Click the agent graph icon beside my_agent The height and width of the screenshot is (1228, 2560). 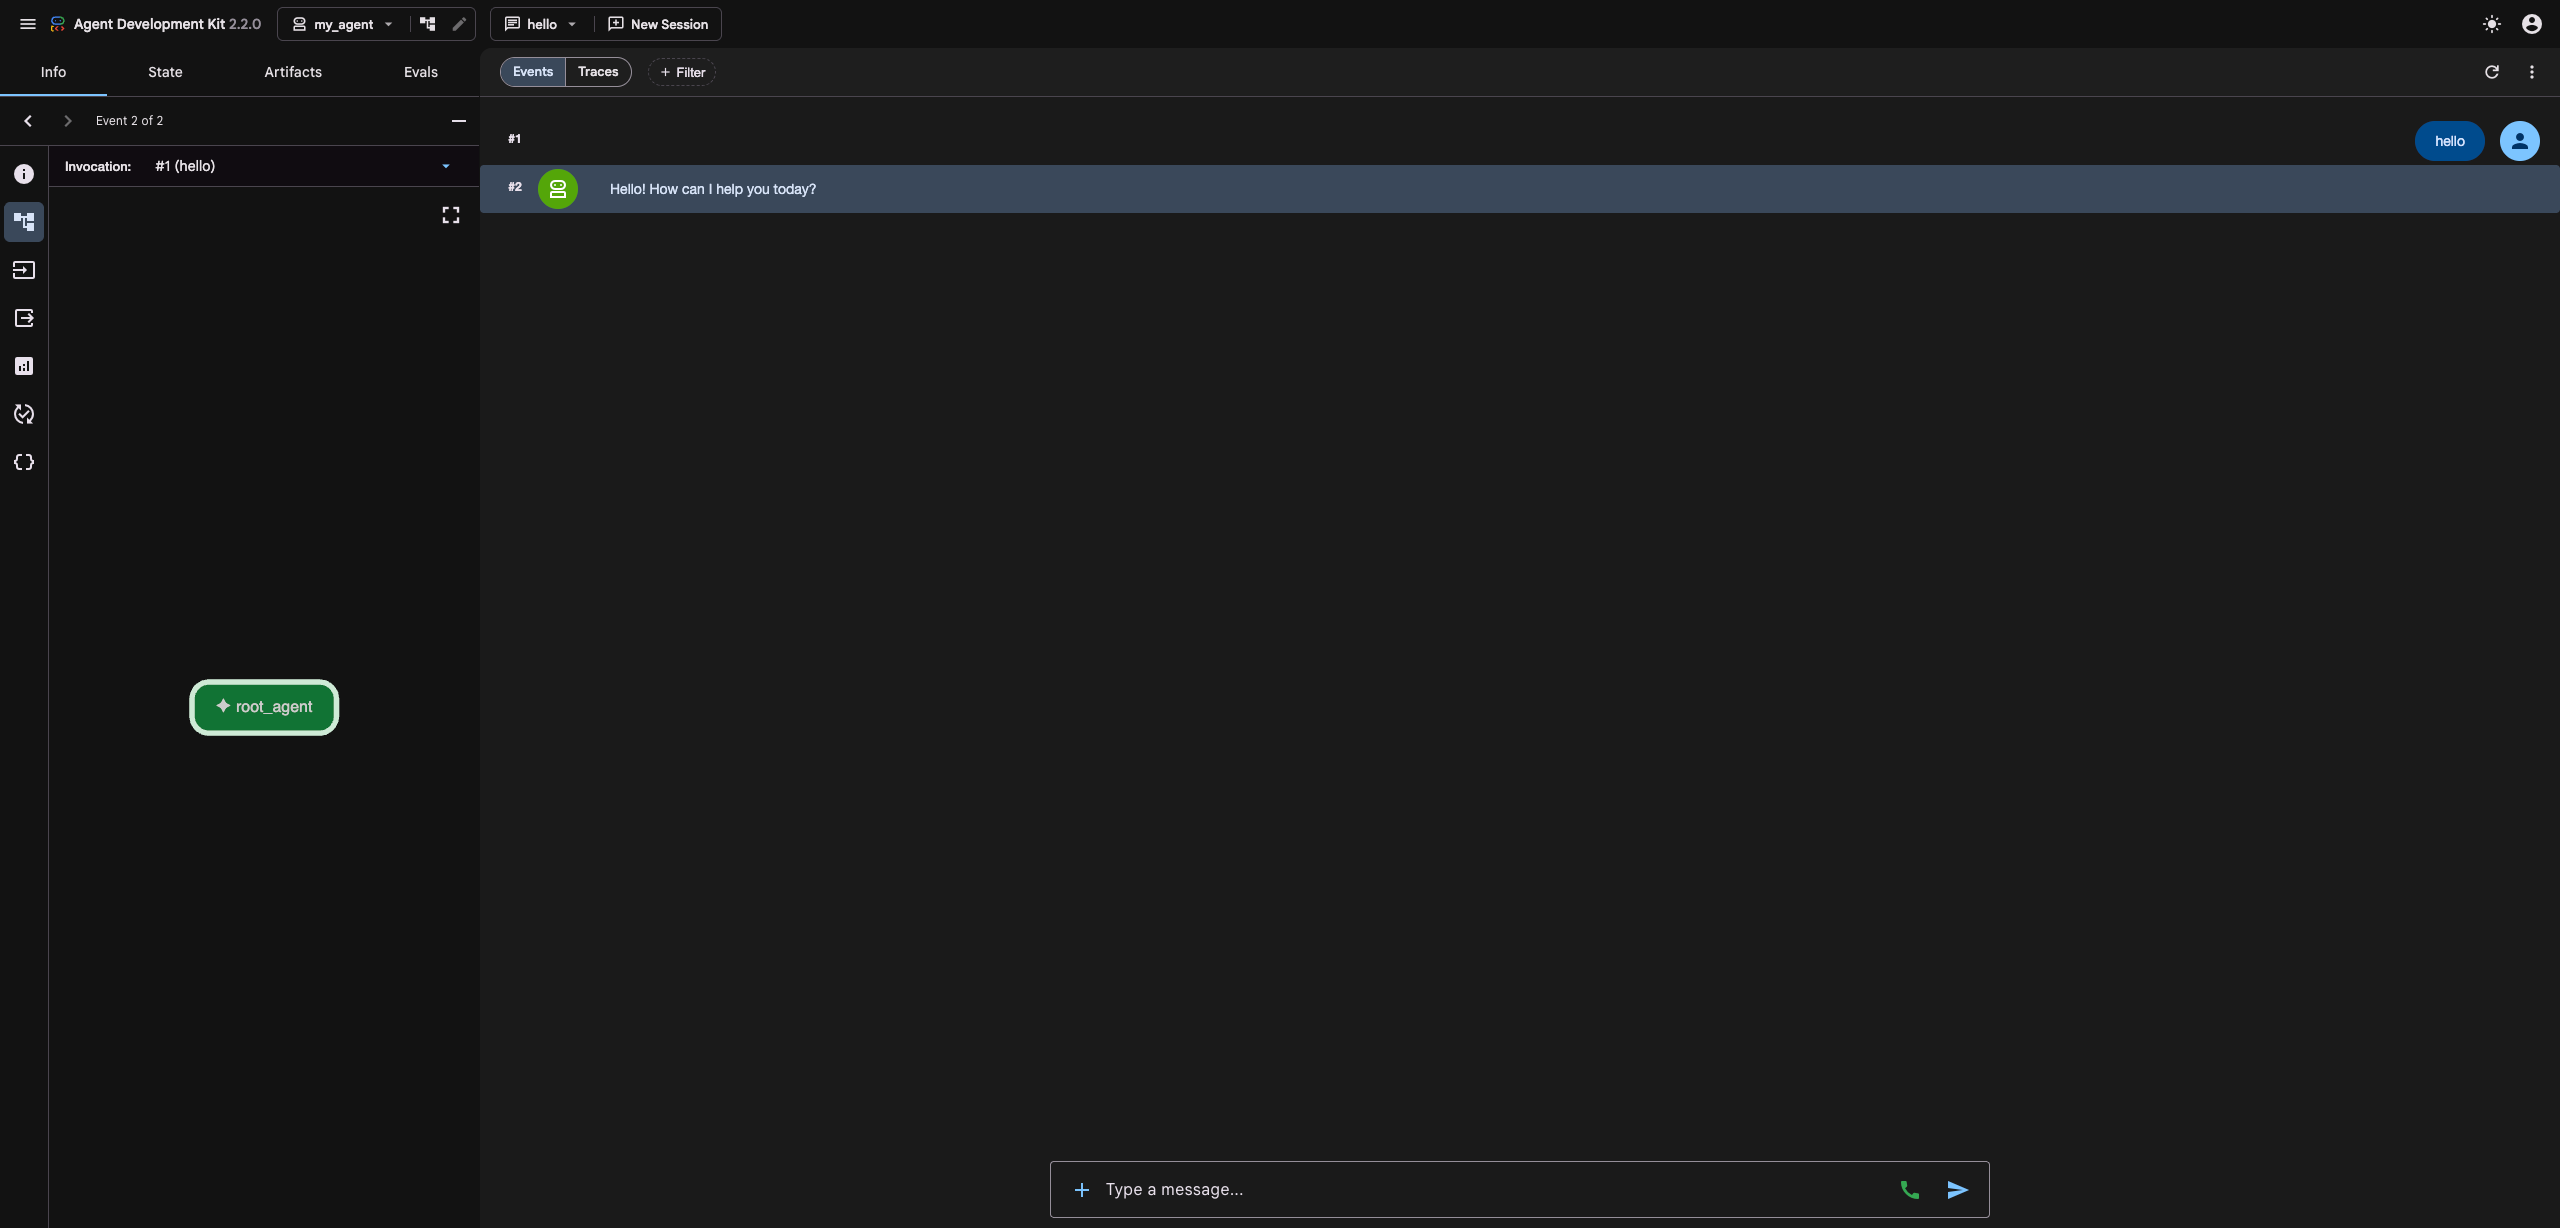point(428,24)
